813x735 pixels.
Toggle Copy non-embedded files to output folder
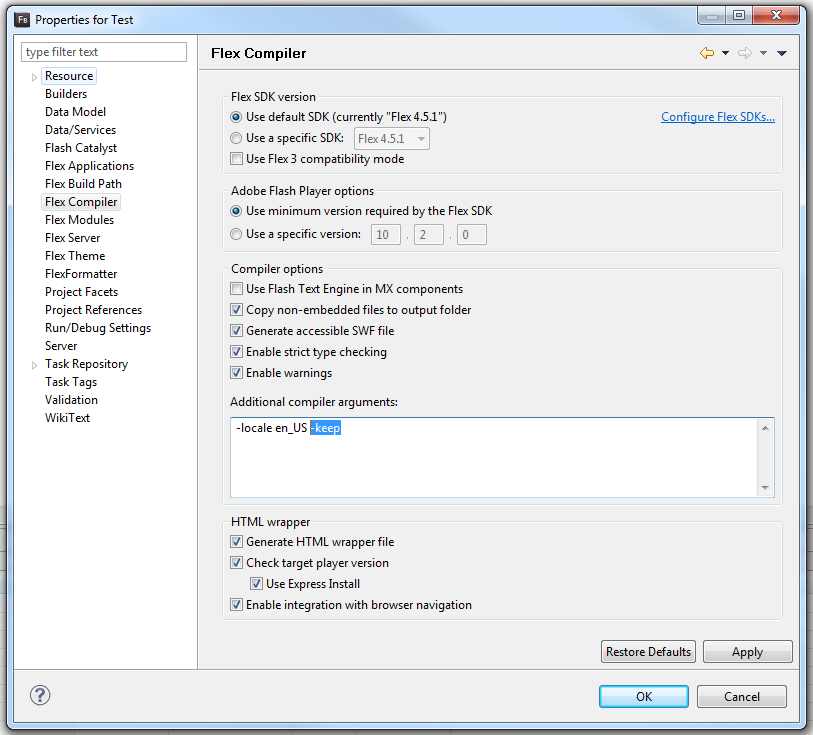coord(236,309)
